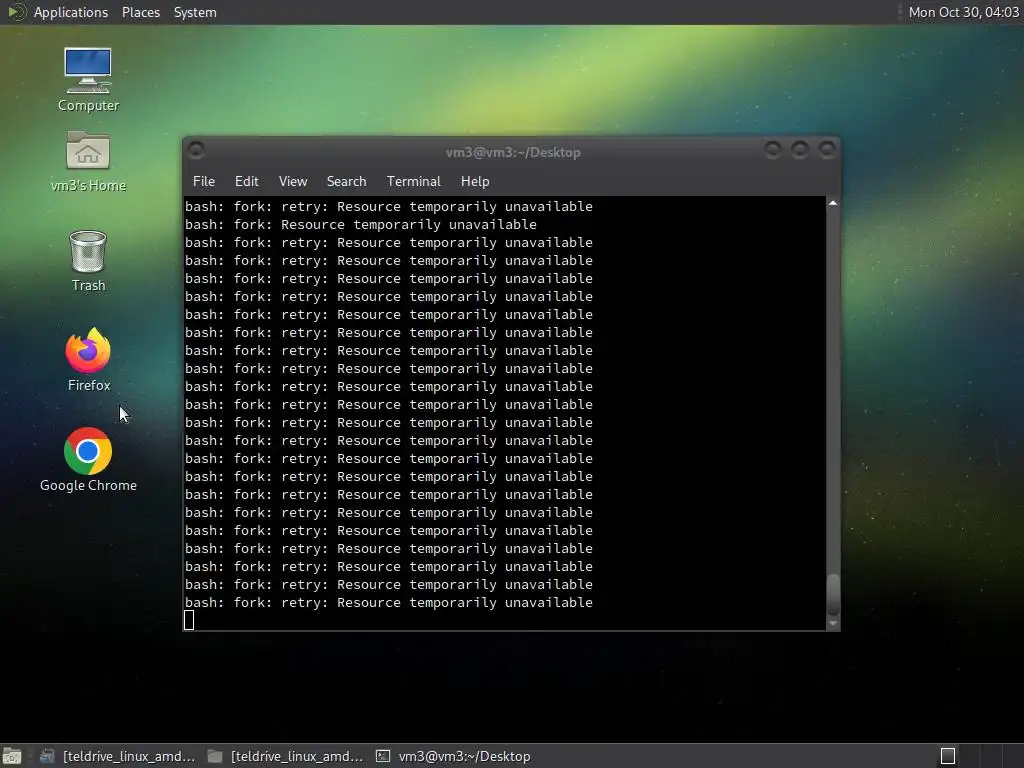
Task: Launch Firefox from the desktop
Action: click(x=88, y=359)
